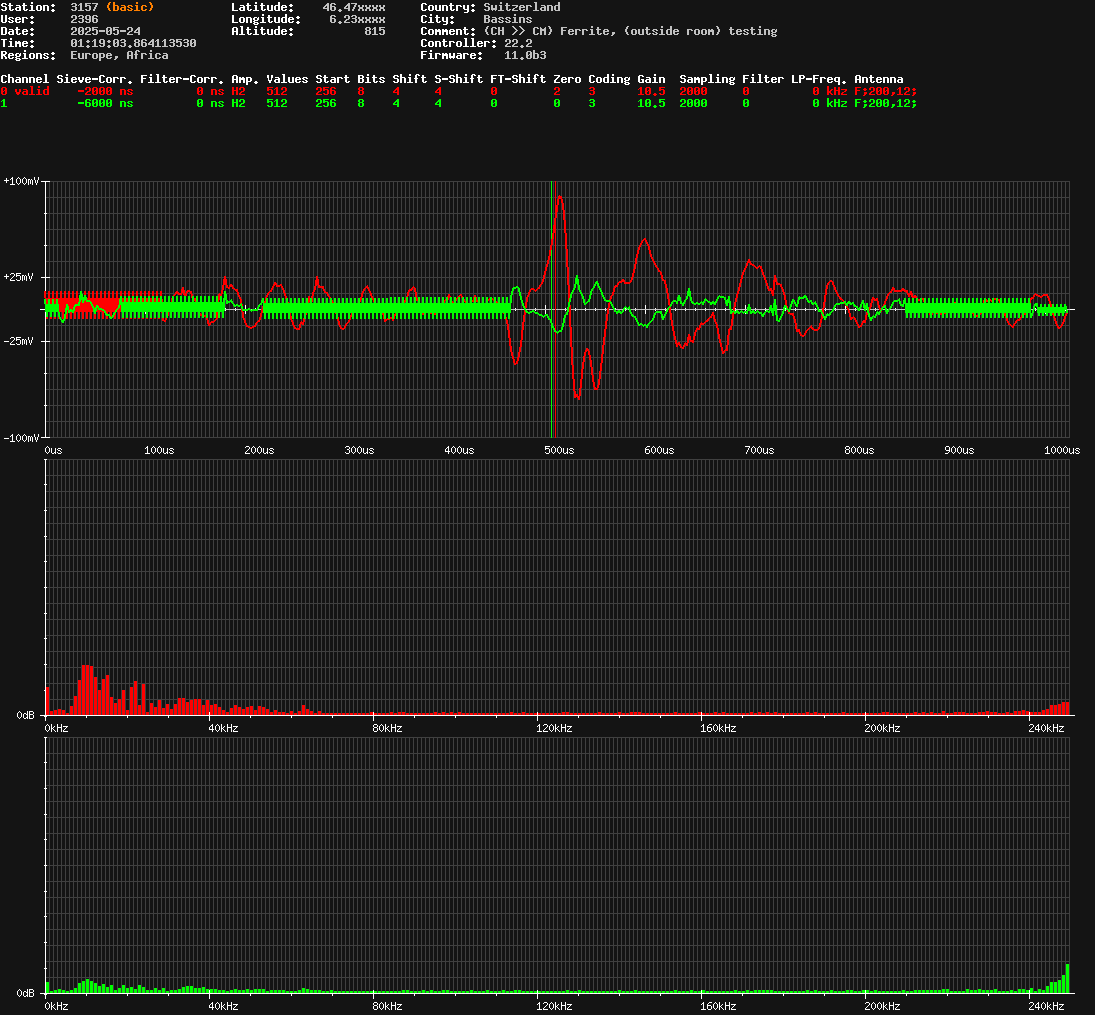Click the FT-Shift column header
Image resolution: width=1095 pixels, height=1015 pixels.
pos(517,79)
